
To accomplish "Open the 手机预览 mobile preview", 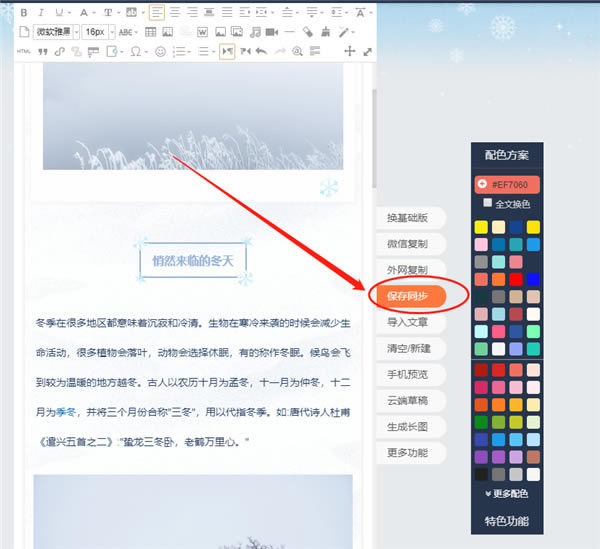I will click(x=407, y=374).
